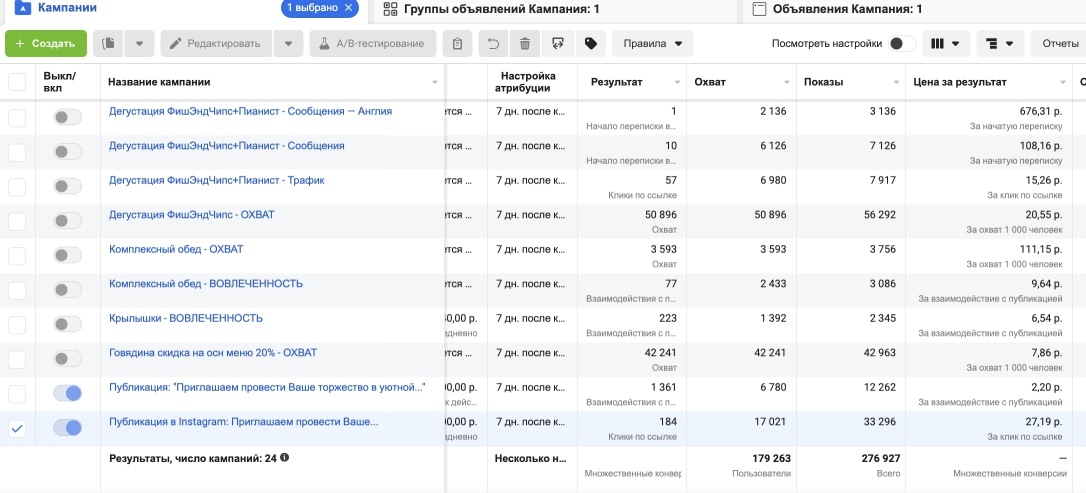
Task: Expand the edit options dropdown arrow
Action: 288,44
